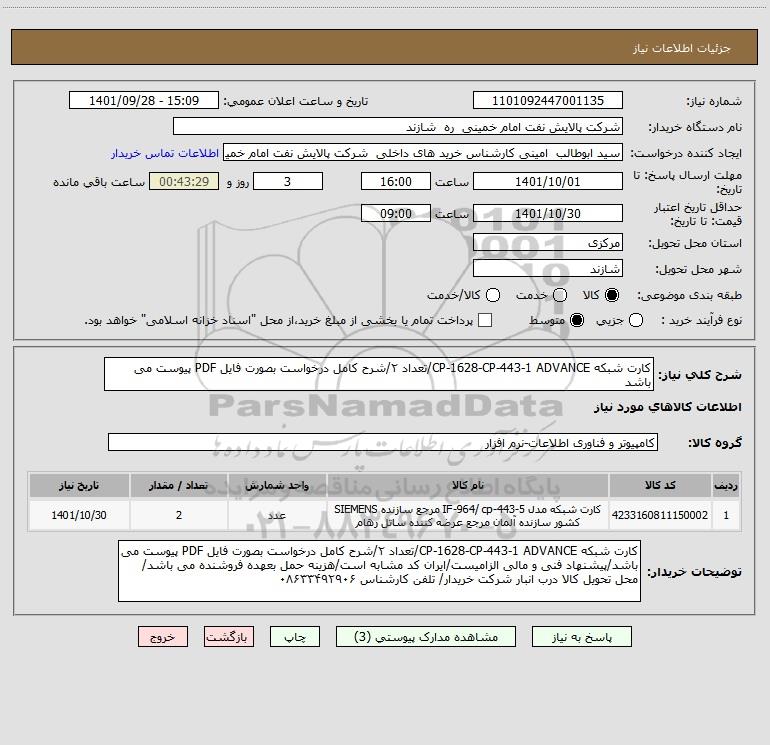Click the پاسخ به نیاز button
This screenshot has height=745, width=770.
pos(582,637)
